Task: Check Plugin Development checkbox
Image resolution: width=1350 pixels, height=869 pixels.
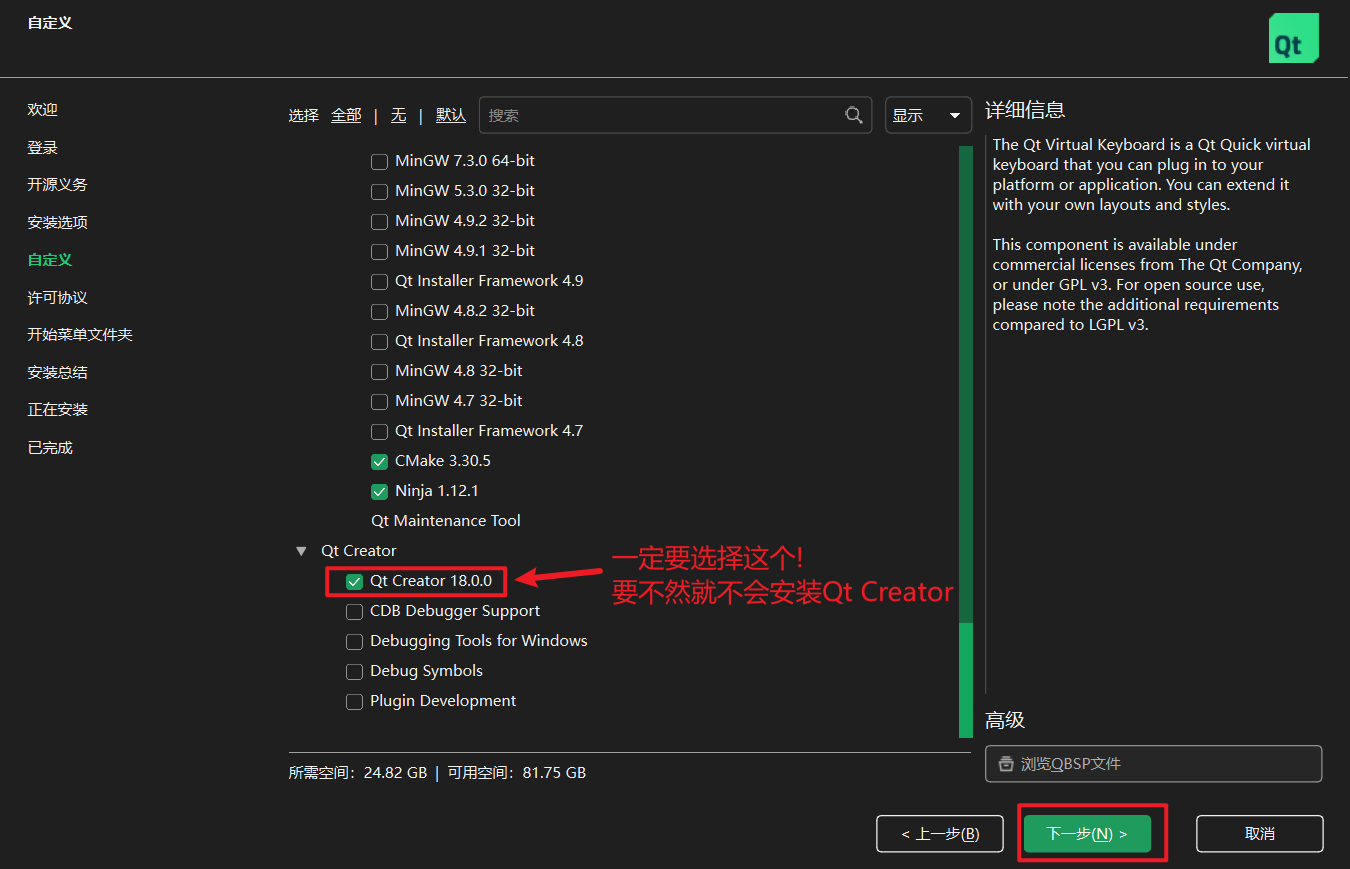Action: [354, 701]
